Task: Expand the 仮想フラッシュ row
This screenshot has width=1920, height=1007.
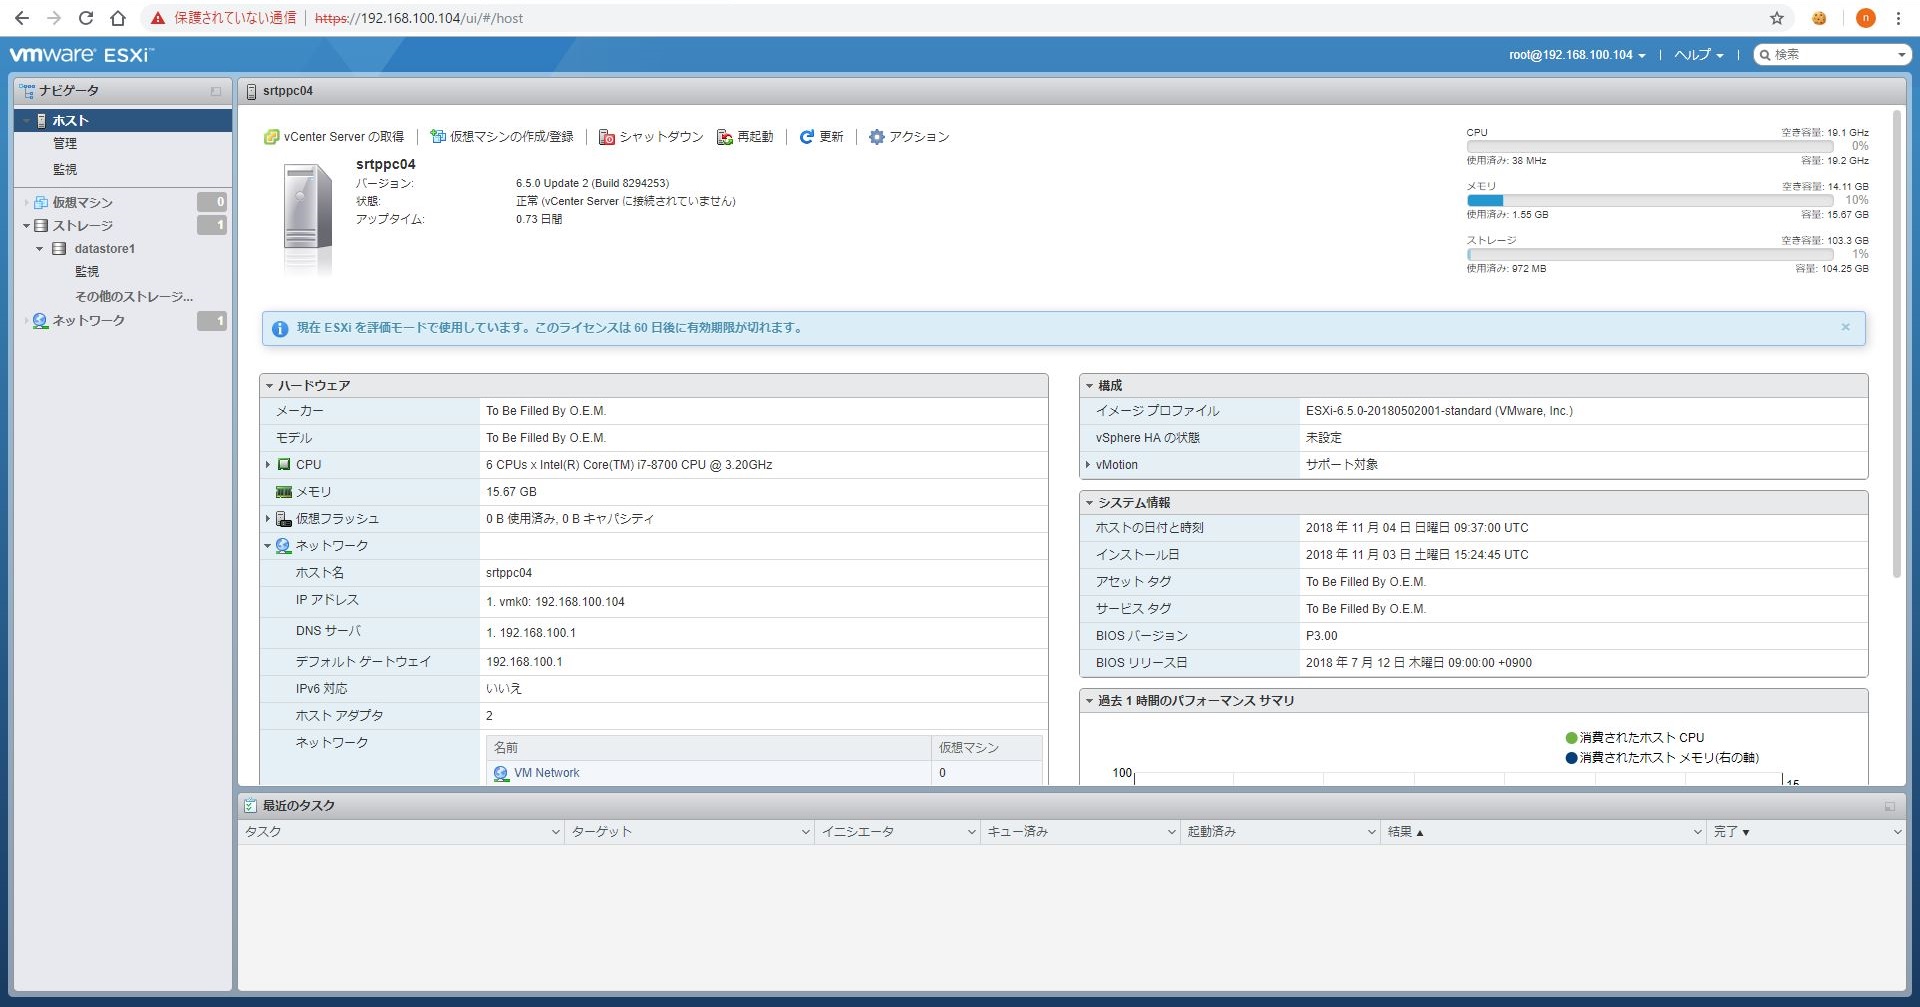Action: [x=268, y=519]
